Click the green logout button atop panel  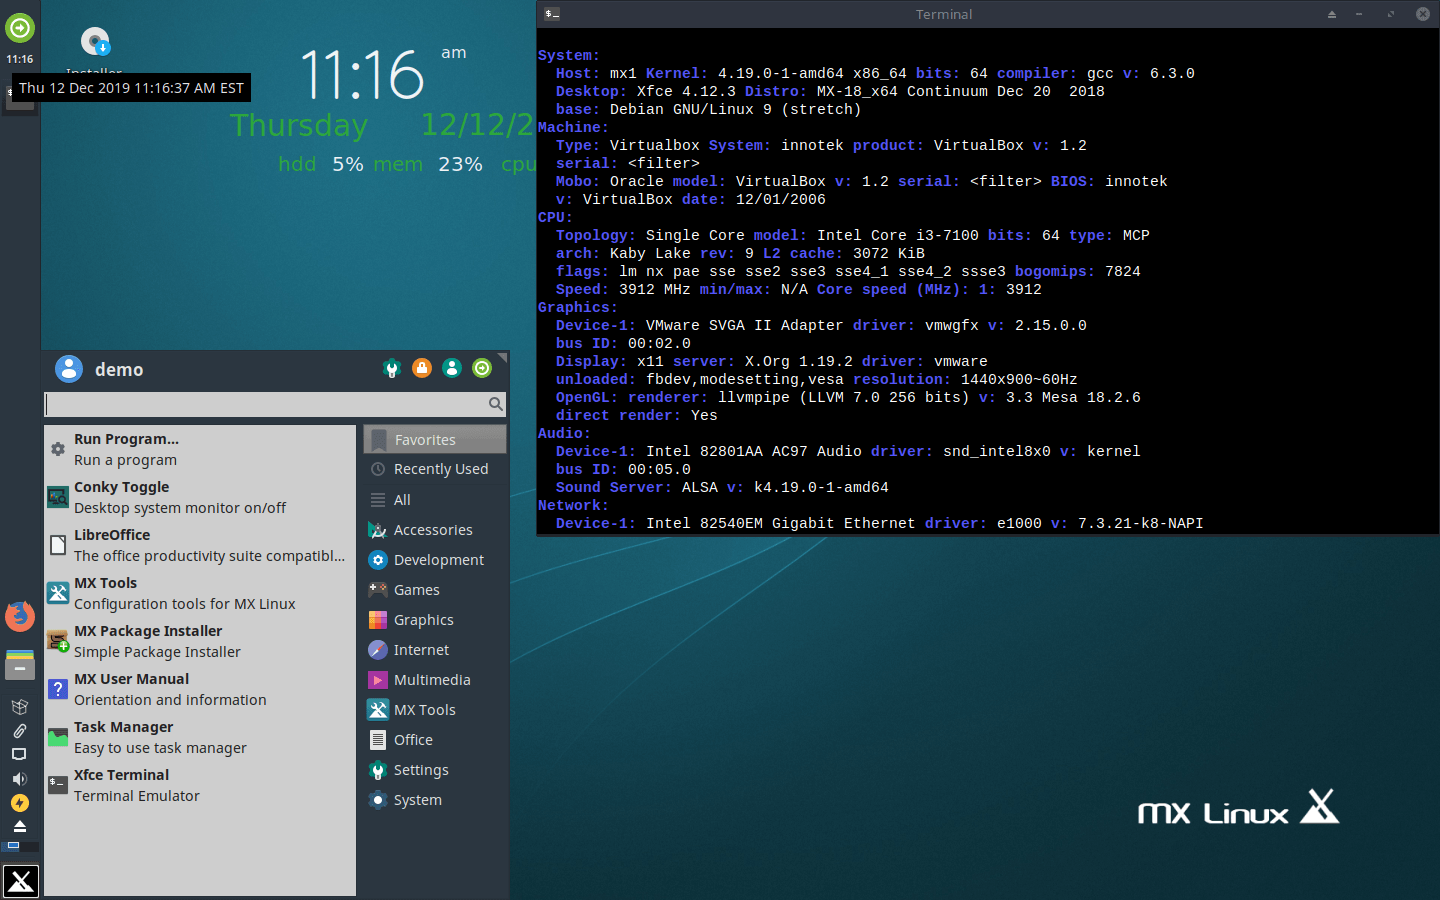click(x=20, y=28)
